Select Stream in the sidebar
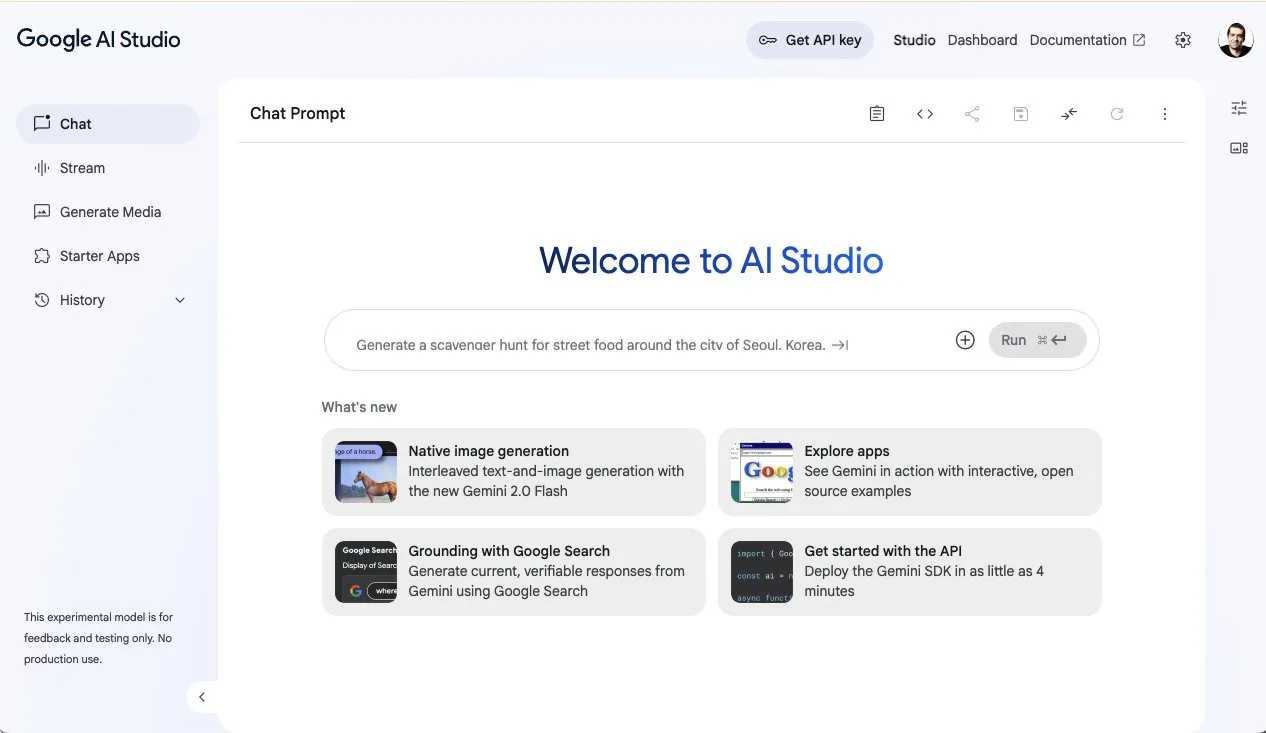This screenshot has height=733, width=1266. tap(108, 168)
